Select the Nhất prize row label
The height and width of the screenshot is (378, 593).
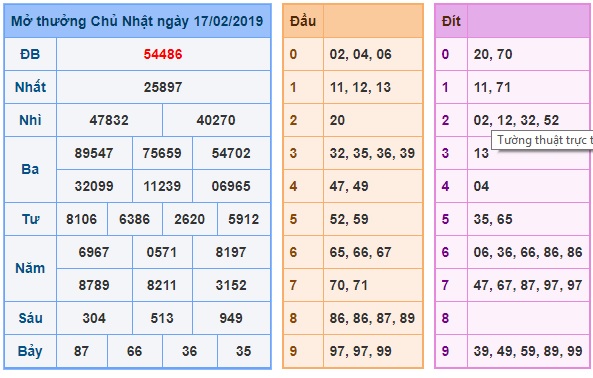coord(30,87)
